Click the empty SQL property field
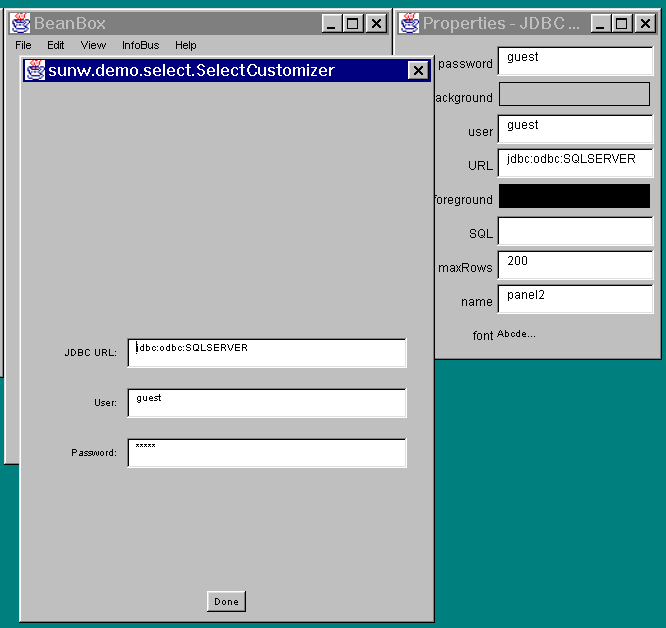The height and width of the screenshot is (628, 666). tap(575, 231)
